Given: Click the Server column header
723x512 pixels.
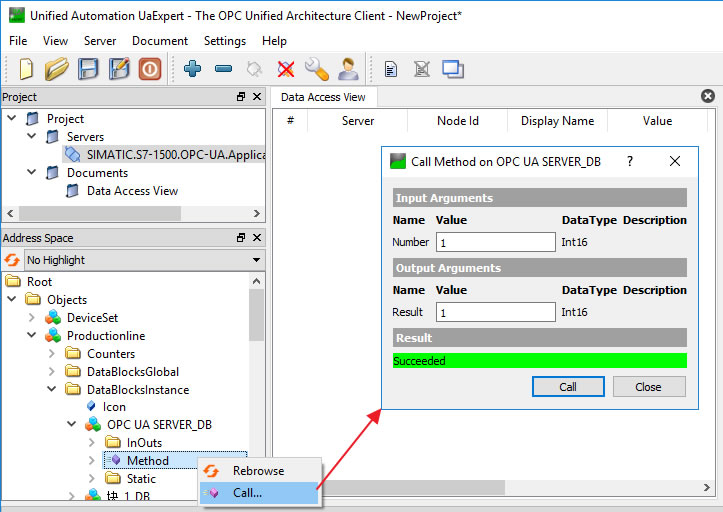Looking at the screenshot, I should point(358,121).
